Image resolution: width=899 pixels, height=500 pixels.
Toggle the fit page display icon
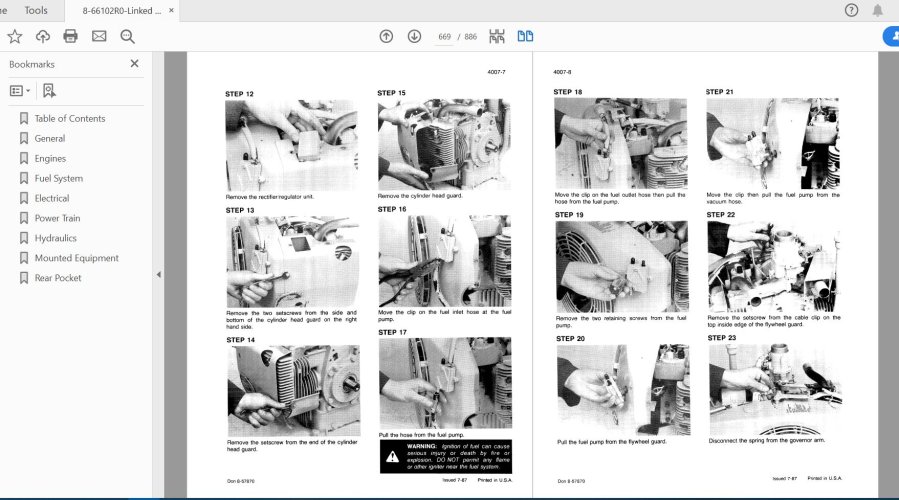pos(497,36)
